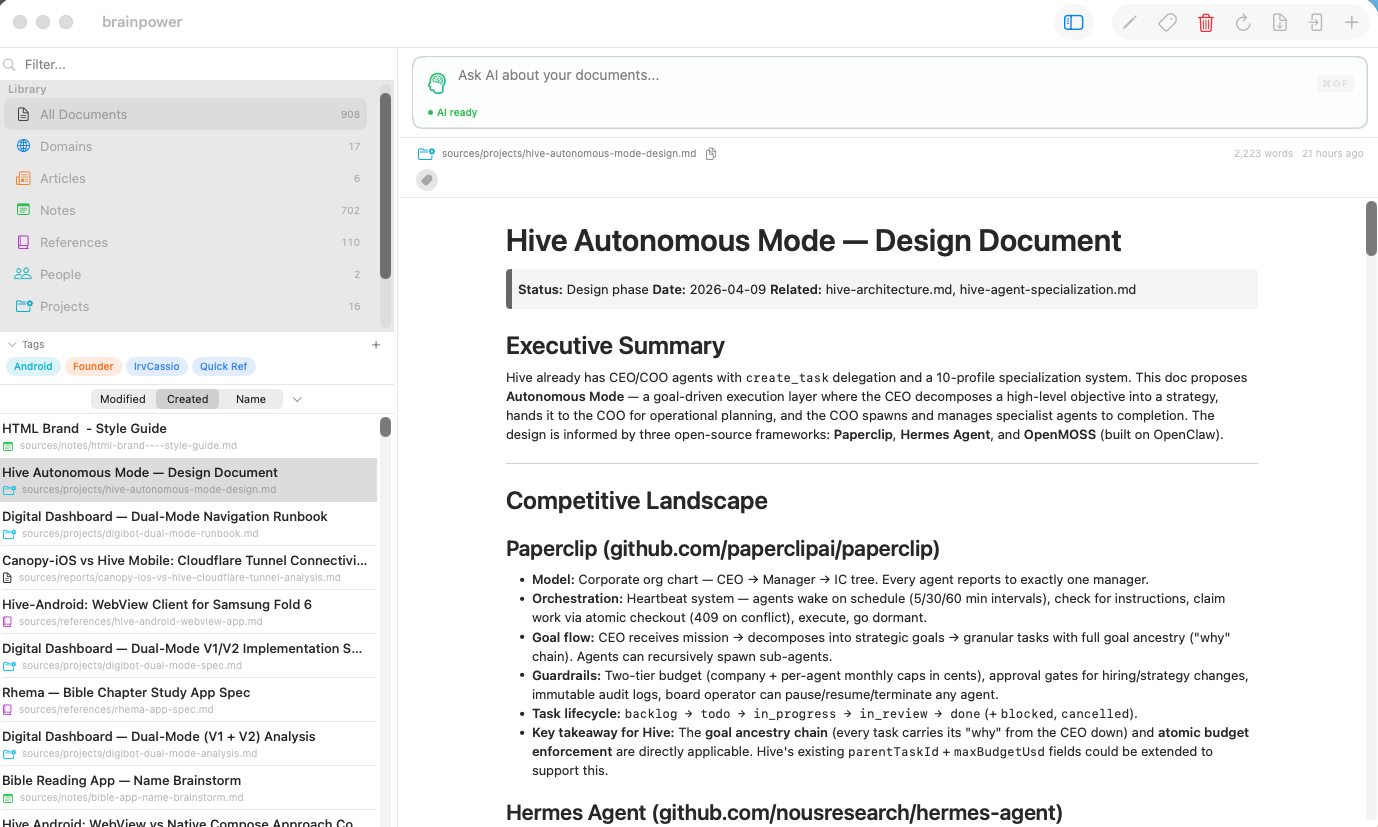Toggle the sidebar panel icon
The image size is (1378, 827).
[1074, 22]
